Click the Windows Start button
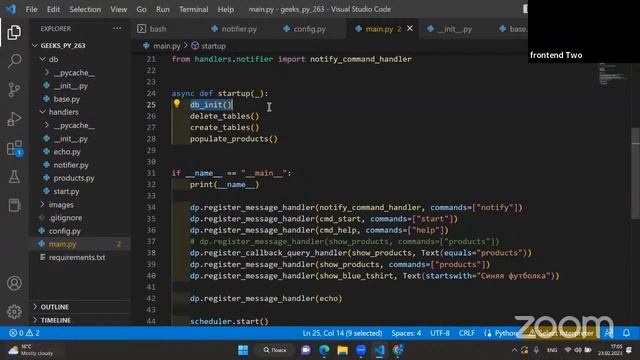This screenshot has height=360, width=640. point(243,350)
